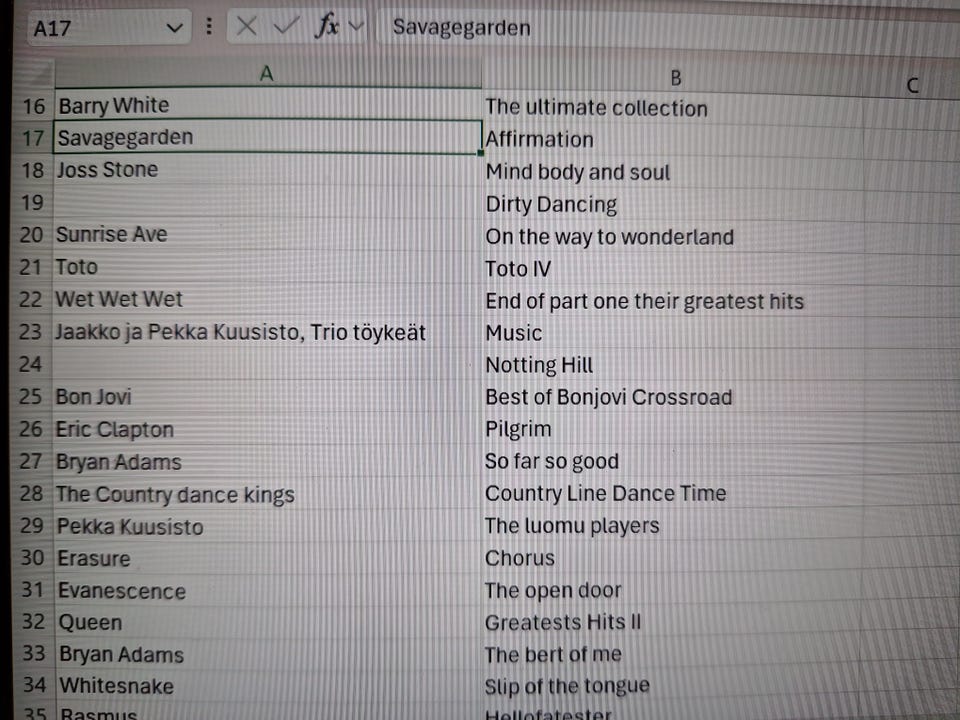Click the cell Savagegarden in column A
The height and width of the screenshot is (720, 960).
point(268,137)
